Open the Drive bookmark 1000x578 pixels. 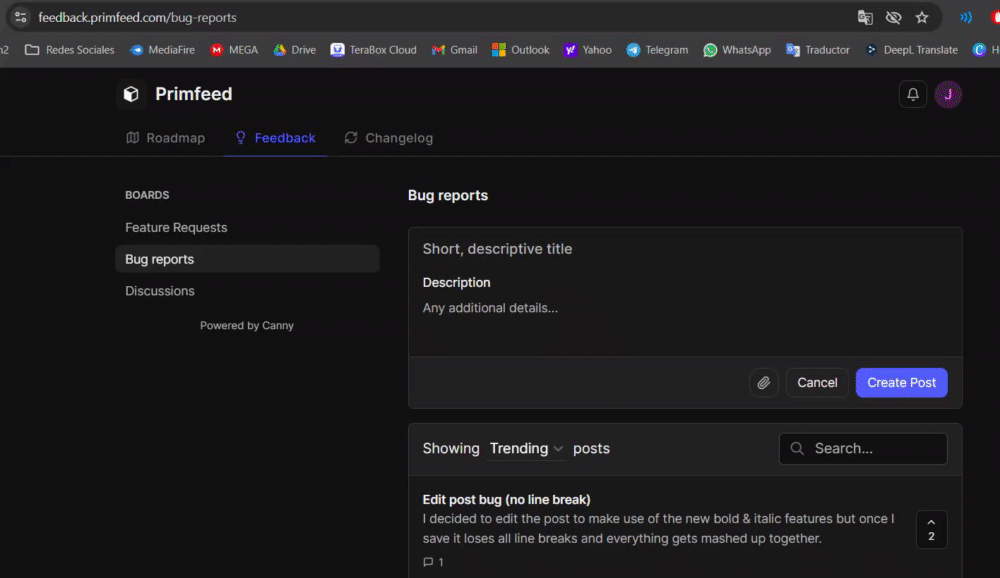click(x=295, y=50)
